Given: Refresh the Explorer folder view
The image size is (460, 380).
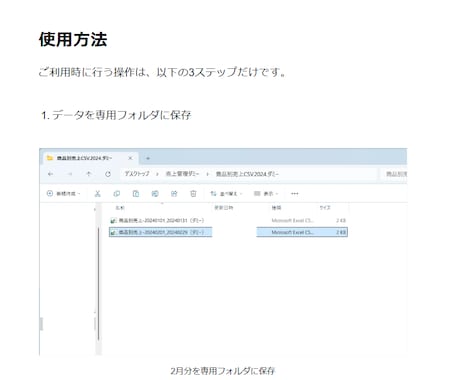Looking at the screenshot, I should coord(108,174).
